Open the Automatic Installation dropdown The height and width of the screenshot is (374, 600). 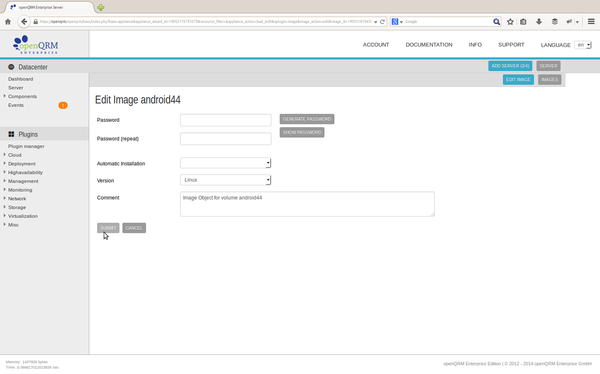pyautogui.click(x=225, y=163)
